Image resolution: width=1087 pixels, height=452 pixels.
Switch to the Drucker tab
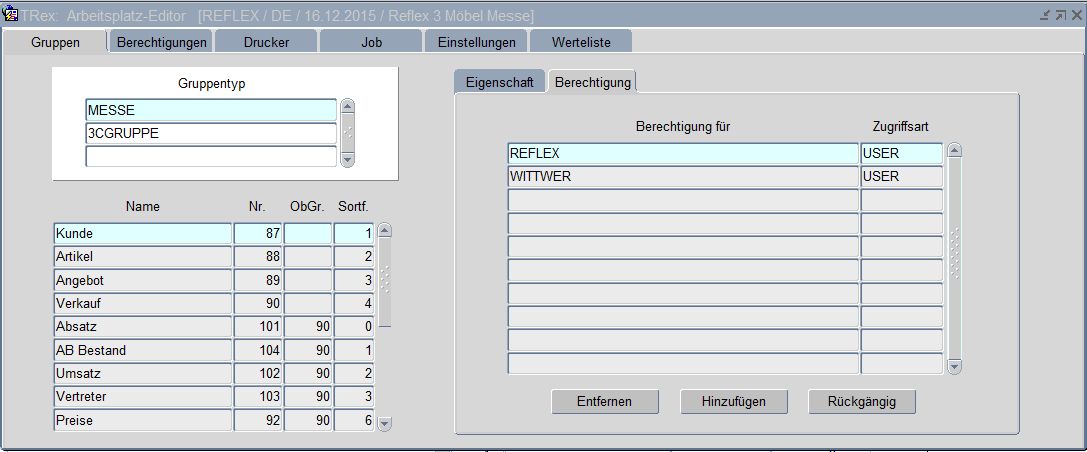266,42
